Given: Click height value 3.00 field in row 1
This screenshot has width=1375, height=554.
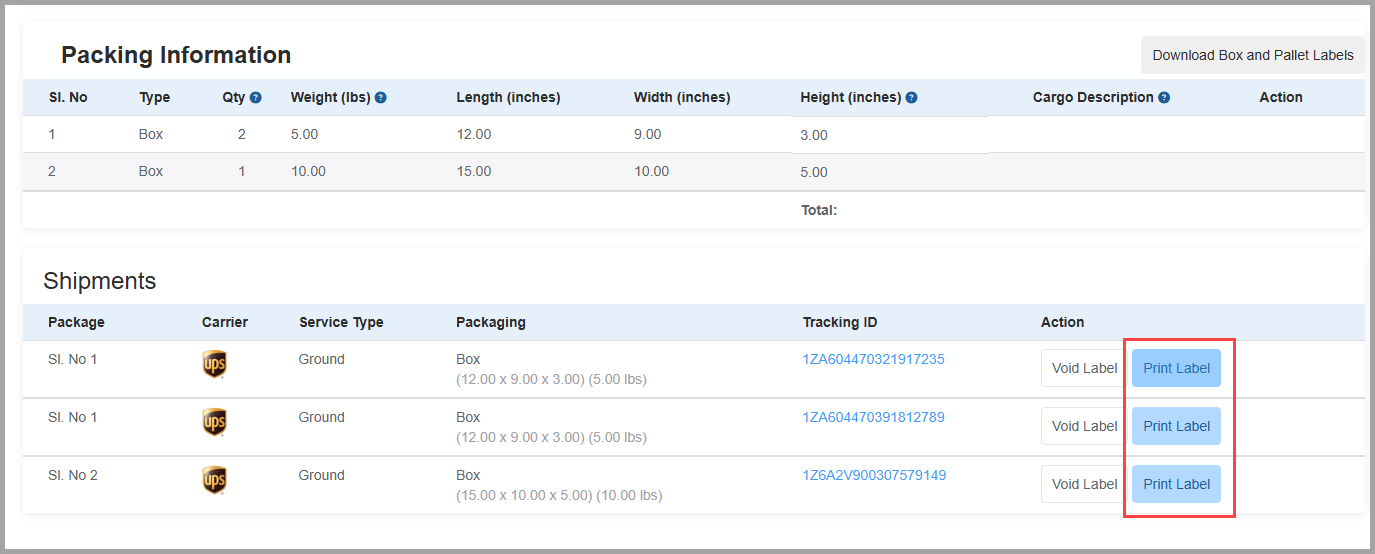Looking at the screenshot, I should pos(890,135).
